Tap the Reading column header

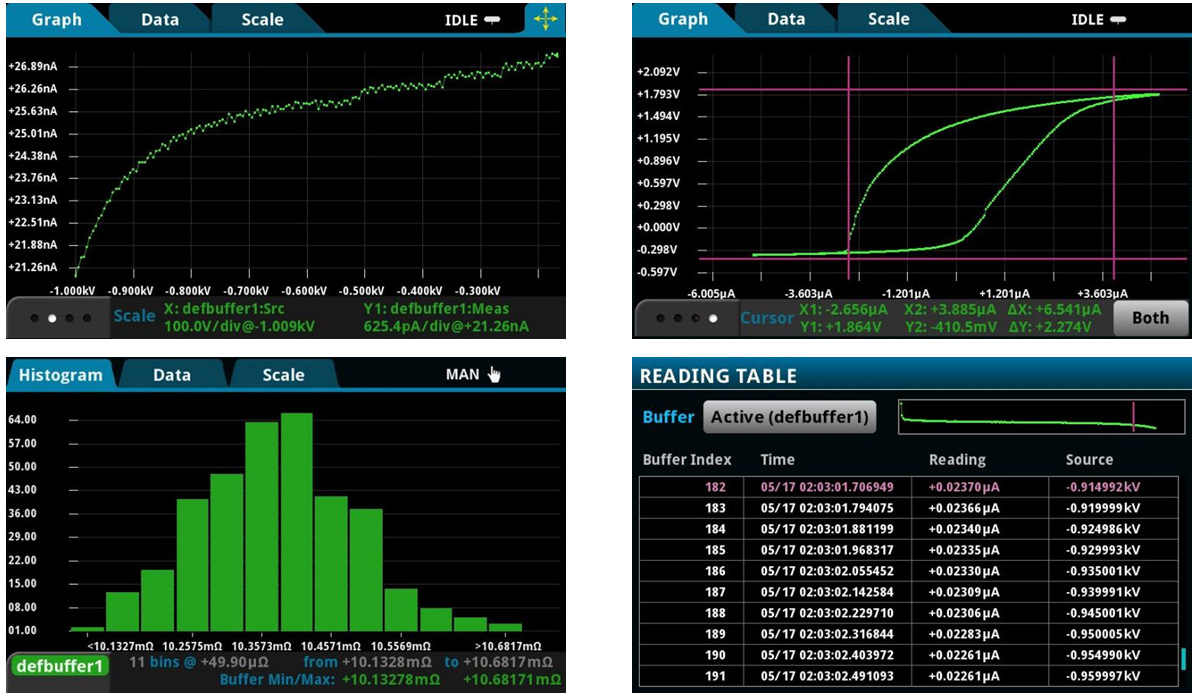tap(957, 460)
